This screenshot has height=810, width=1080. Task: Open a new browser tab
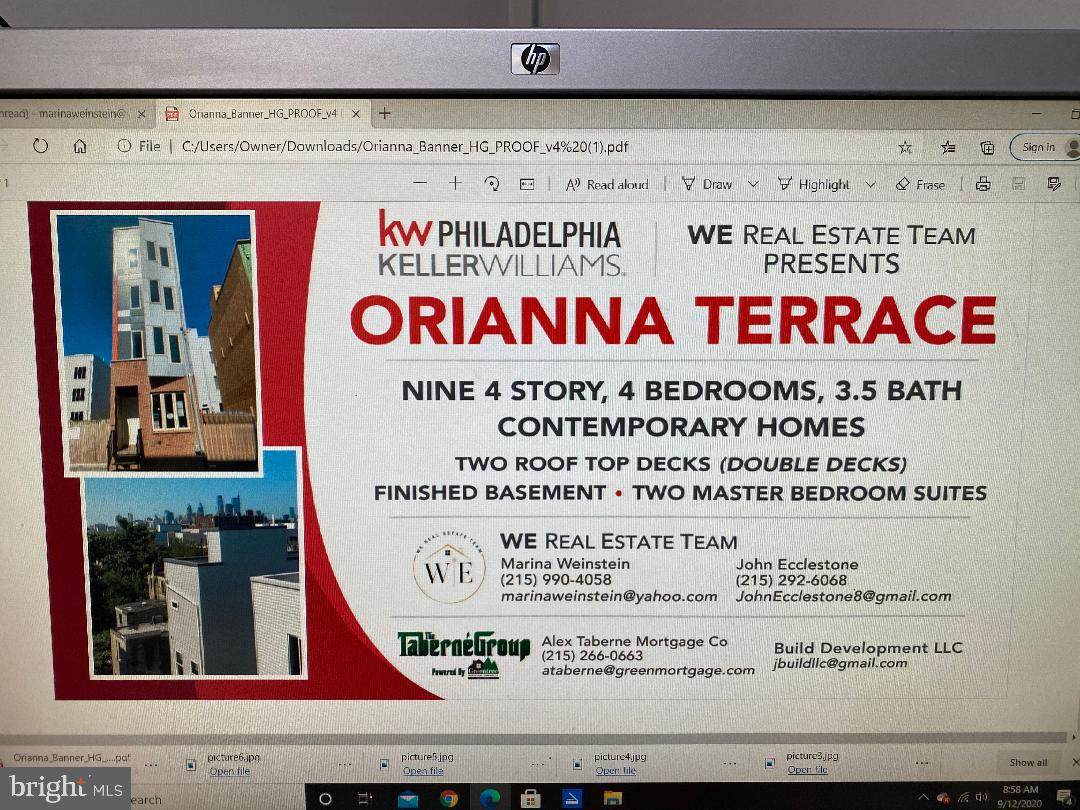click(384, 113)
